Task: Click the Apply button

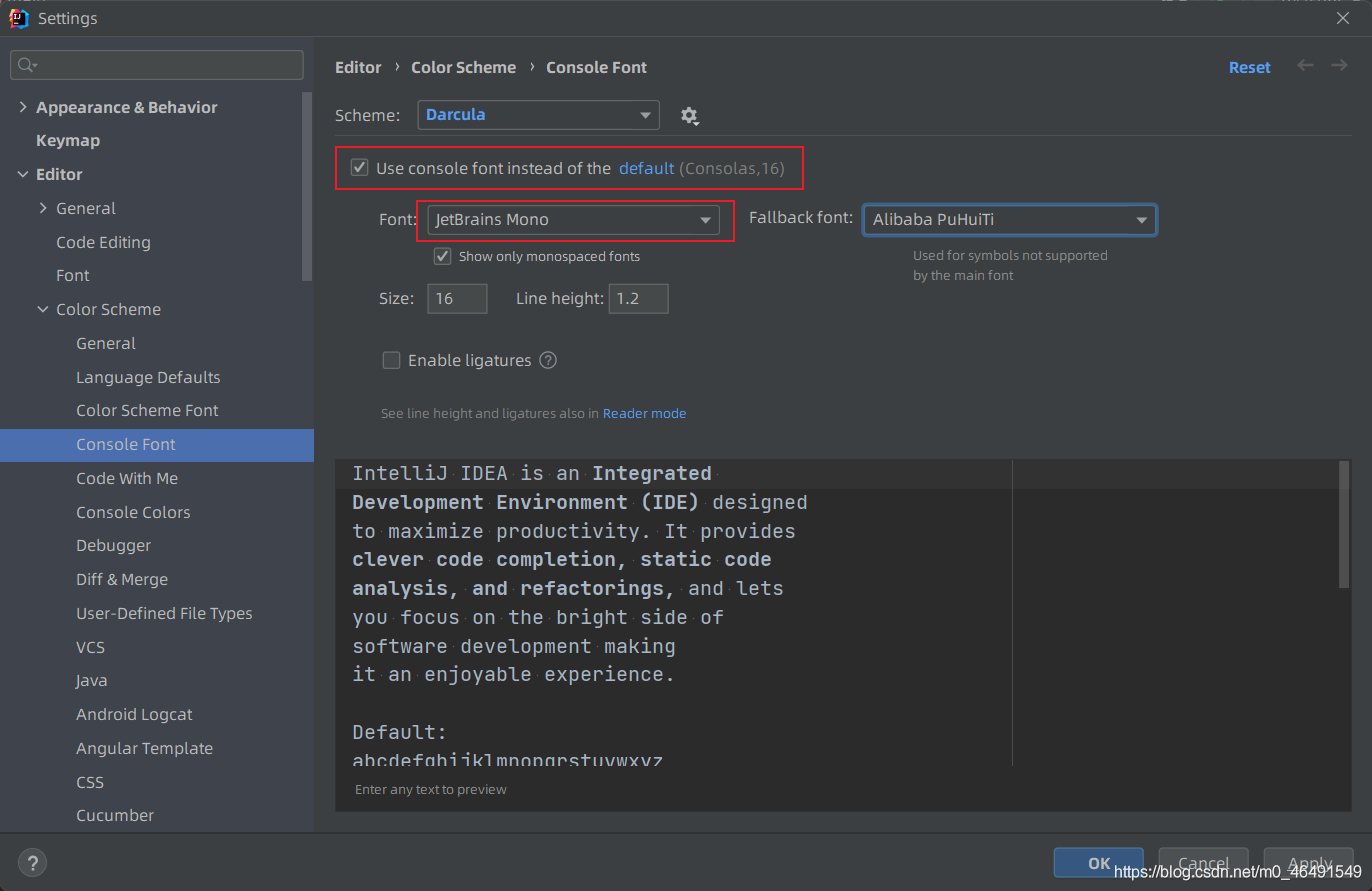Action: 1309,863
